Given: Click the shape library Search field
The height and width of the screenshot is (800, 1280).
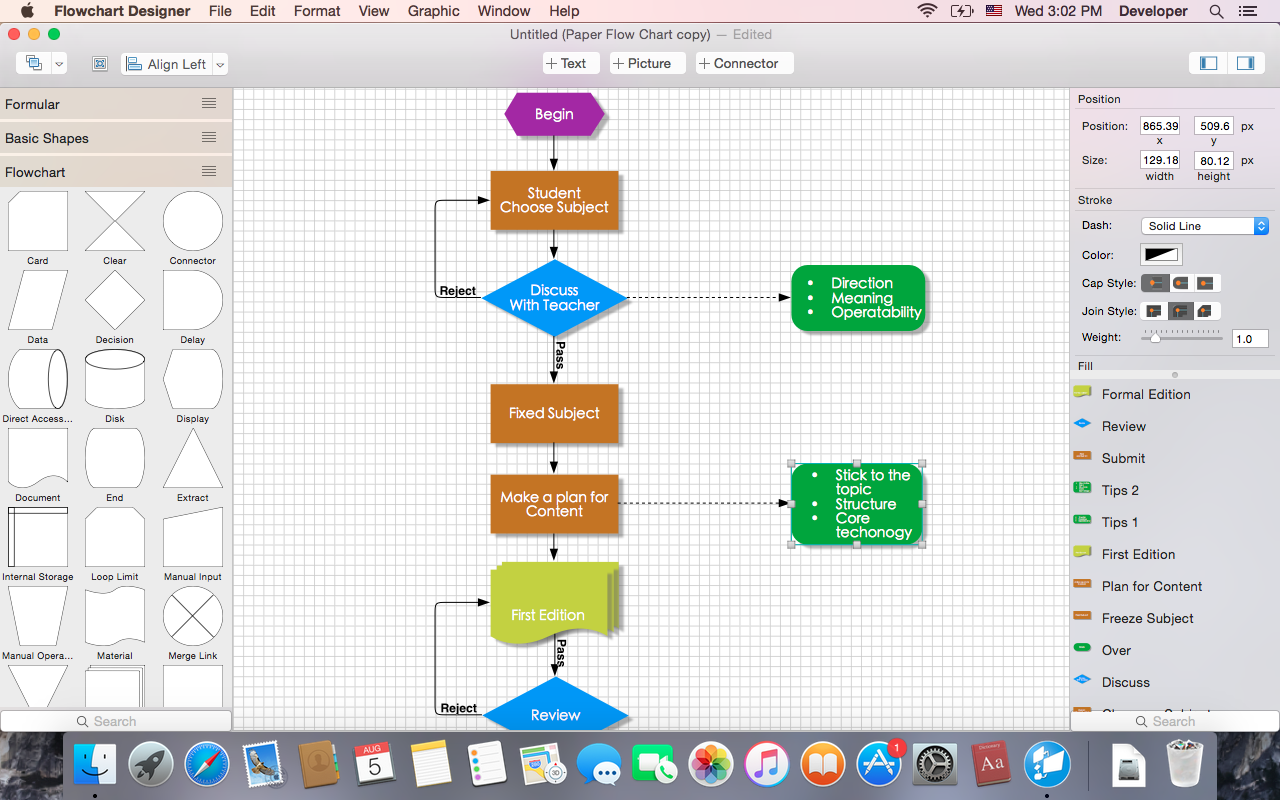Looking at the screenshot, I should [x=116, y=721].
